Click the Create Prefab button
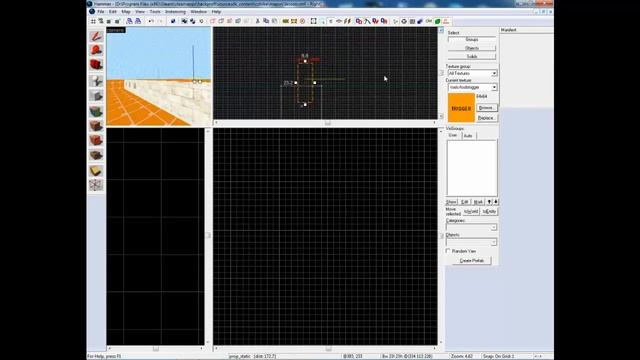The width and height of the screenshot is (640, 360). pos(471,260)
